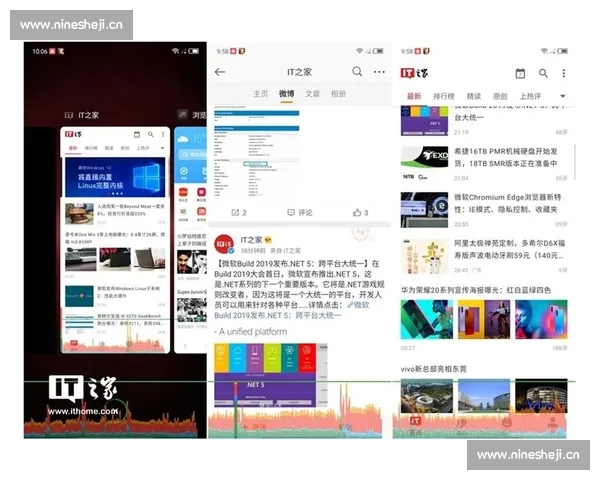
Task: Open the calendar icon in the IT之家 app header
Action: [520, 73]
